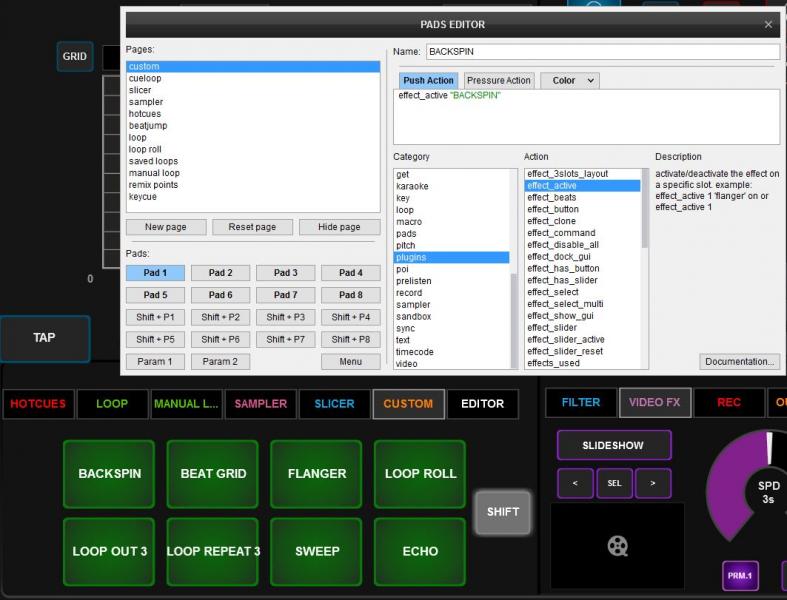Open the MANUAL L... pad page

click(x=186, y=404)
